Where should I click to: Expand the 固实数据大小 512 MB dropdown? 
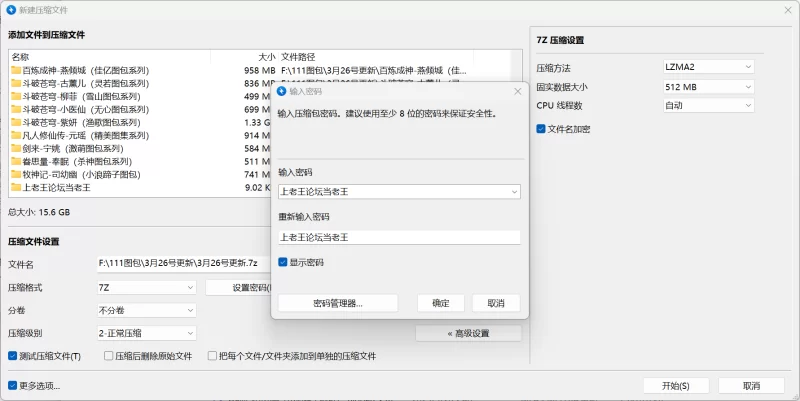tap(708, 86)
